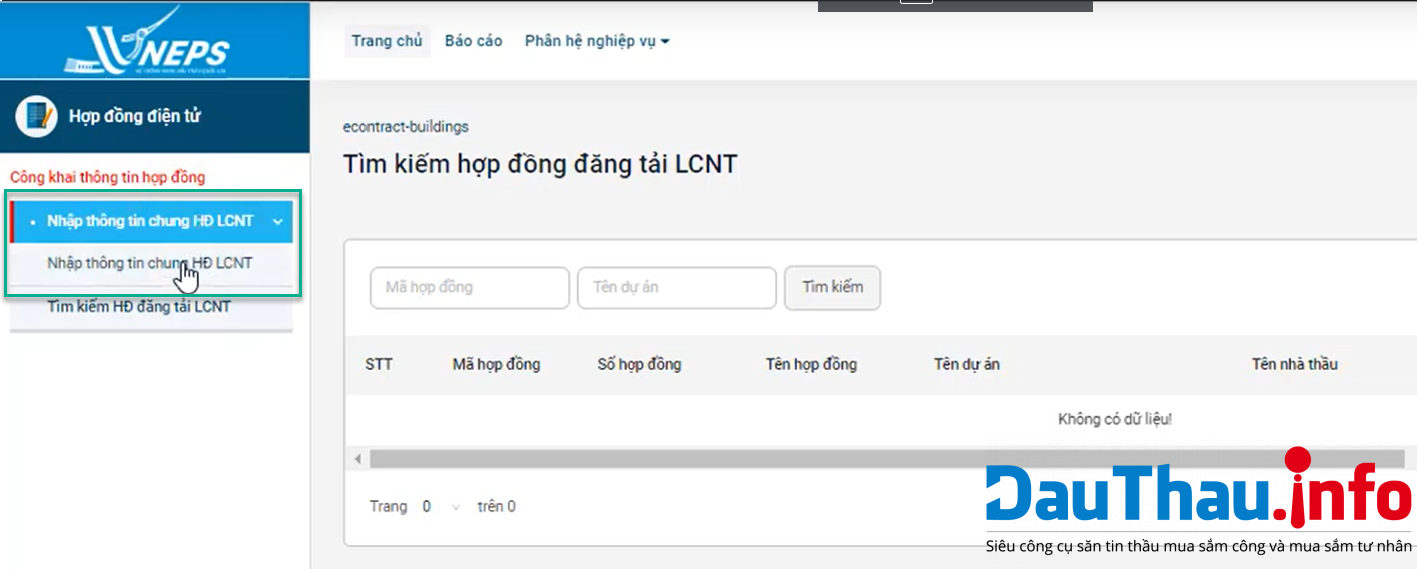Viewport: 1417px width, 569px height.
Task: Expand the chevron on the highlighted Nhập thông tin chung menu
Action: (x=277, y=221)
